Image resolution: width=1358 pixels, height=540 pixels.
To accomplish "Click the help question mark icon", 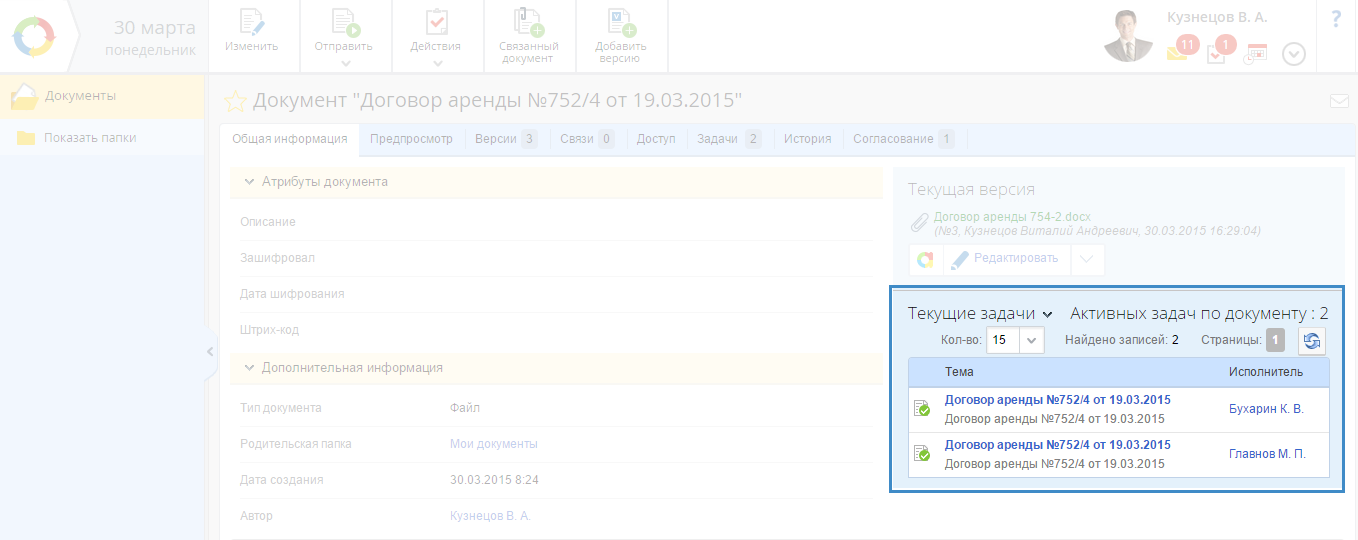I will (x=1336, y=20).
